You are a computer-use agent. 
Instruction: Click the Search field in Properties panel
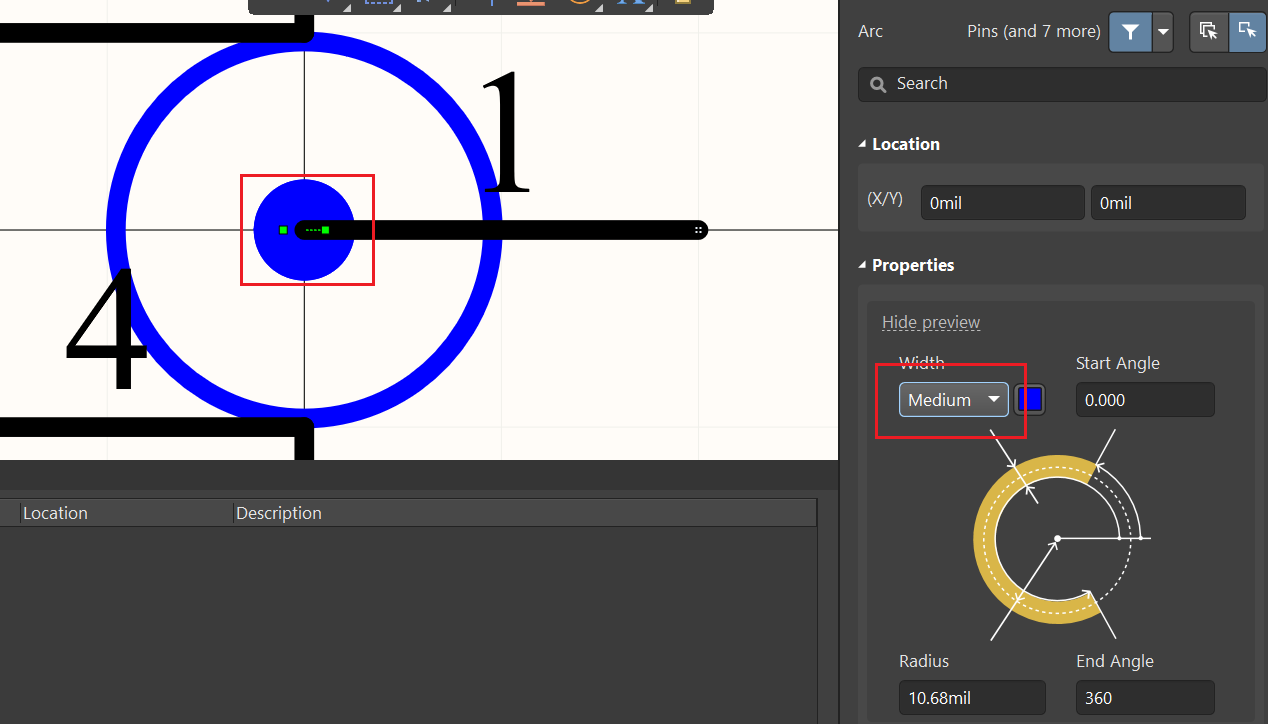click(1062, 84)
